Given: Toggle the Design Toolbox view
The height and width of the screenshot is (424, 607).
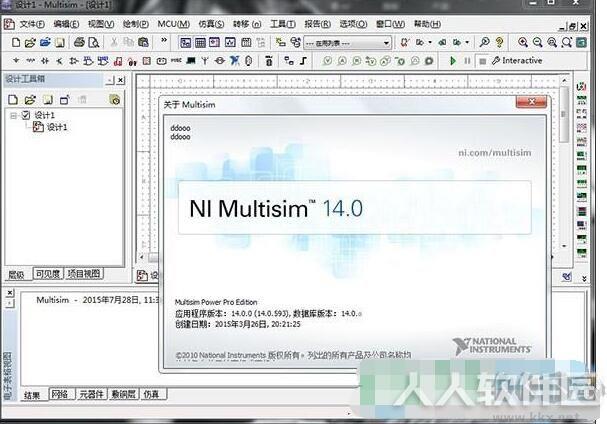Looking at the screenshot, I should coord(185,42).
